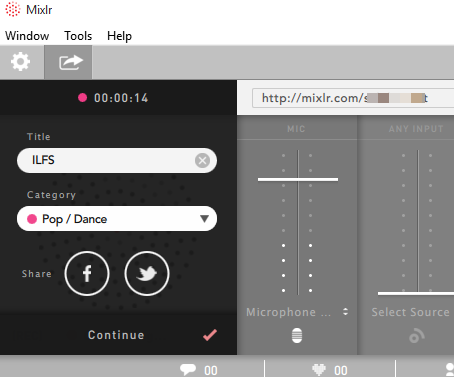This screenshot has height=377, width=454.
Task: Open the Tools menu
Action: (78, 36)
